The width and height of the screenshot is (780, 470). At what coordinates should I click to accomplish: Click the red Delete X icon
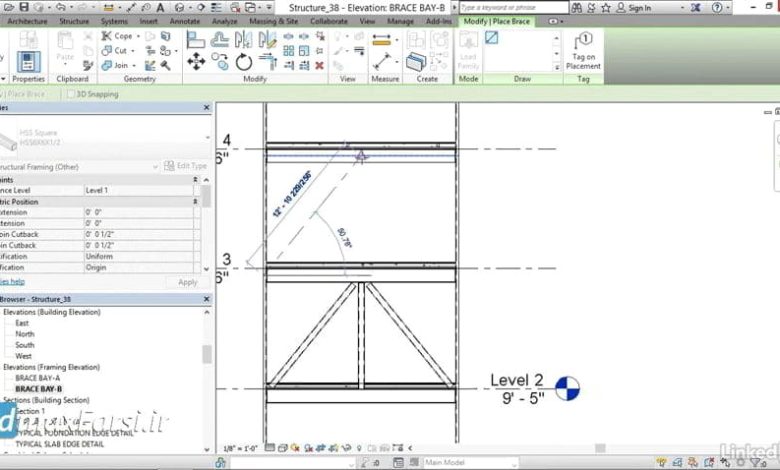319,65
